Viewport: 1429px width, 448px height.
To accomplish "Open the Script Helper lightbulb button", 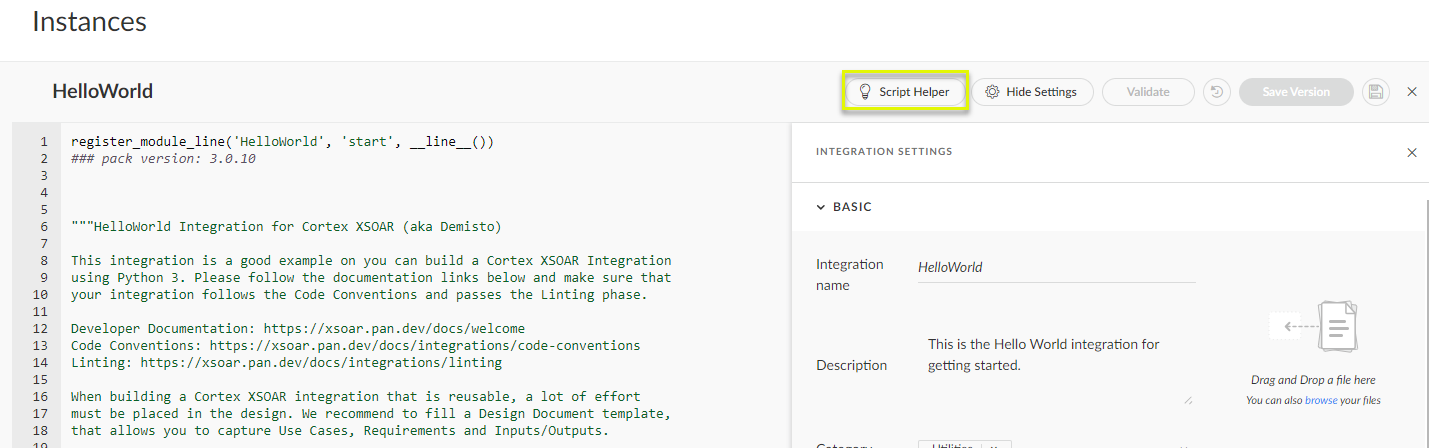I will point(905,92).
